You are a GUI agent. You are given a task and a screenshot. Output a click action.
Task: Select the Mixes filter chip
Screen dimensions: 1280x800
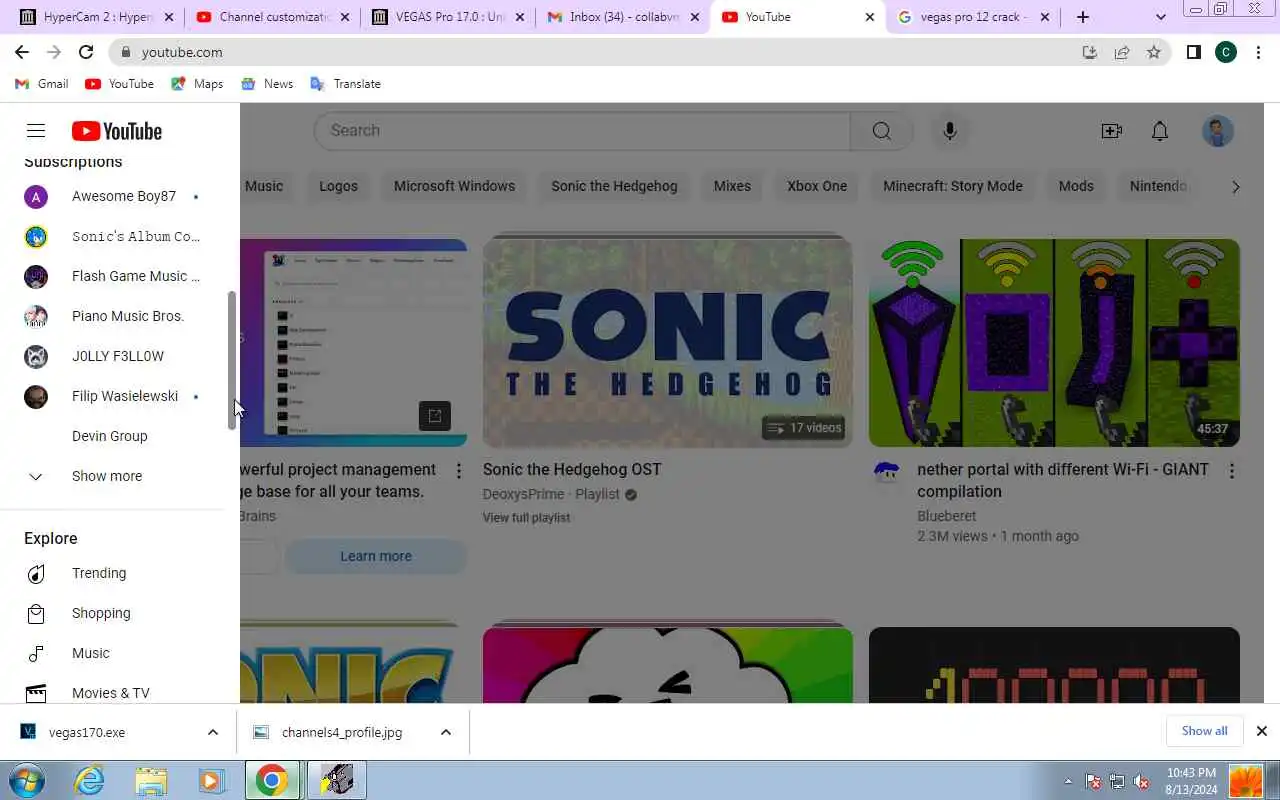click(x=732, y=186)
